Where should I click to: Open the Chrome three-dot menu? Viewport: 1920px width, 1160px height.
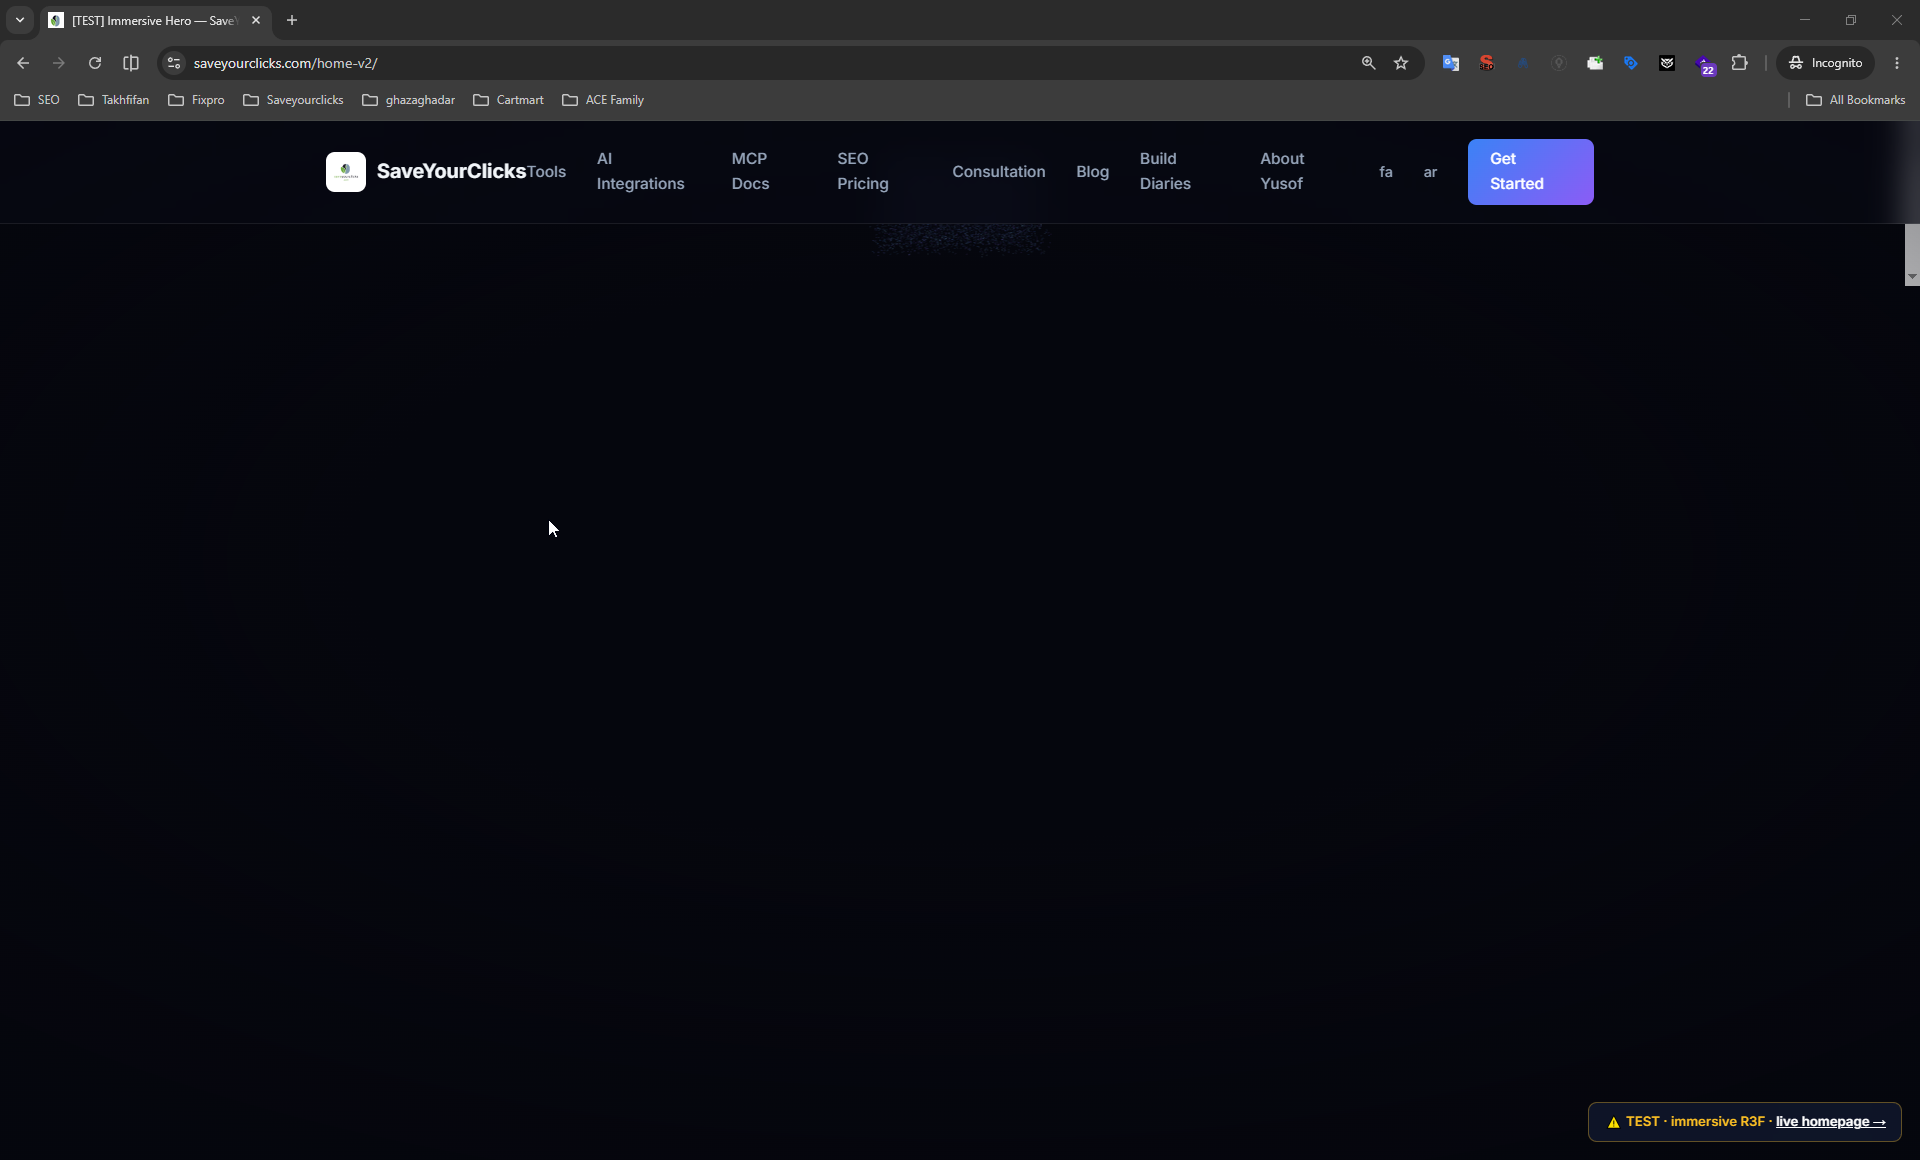1897,63
